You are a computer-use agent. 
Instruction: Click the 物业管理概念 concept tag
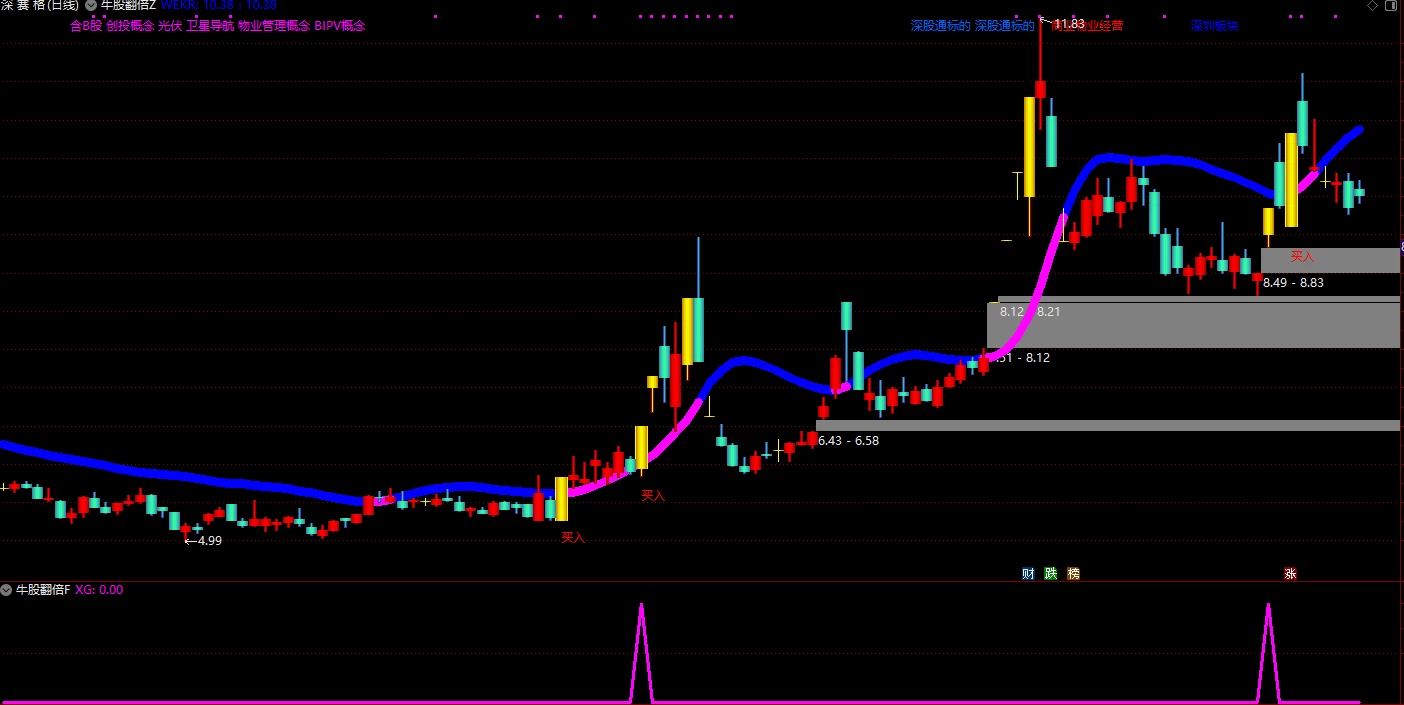pos(275,26)
